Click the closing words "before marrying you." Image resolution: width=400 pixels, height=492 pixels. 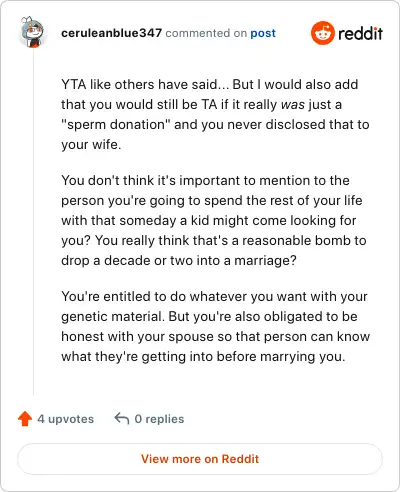click(281, 357)
